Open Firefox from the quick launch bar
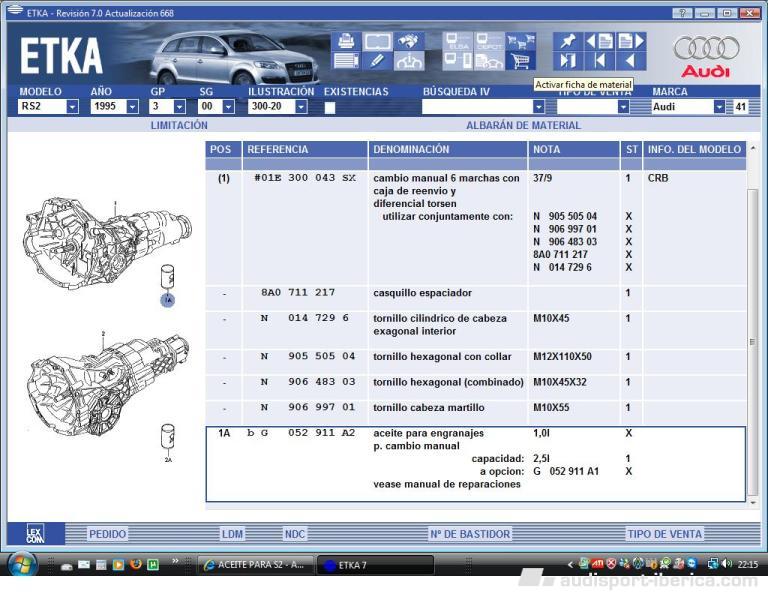Screen dimensions: 768x600 tap(136, 564)
